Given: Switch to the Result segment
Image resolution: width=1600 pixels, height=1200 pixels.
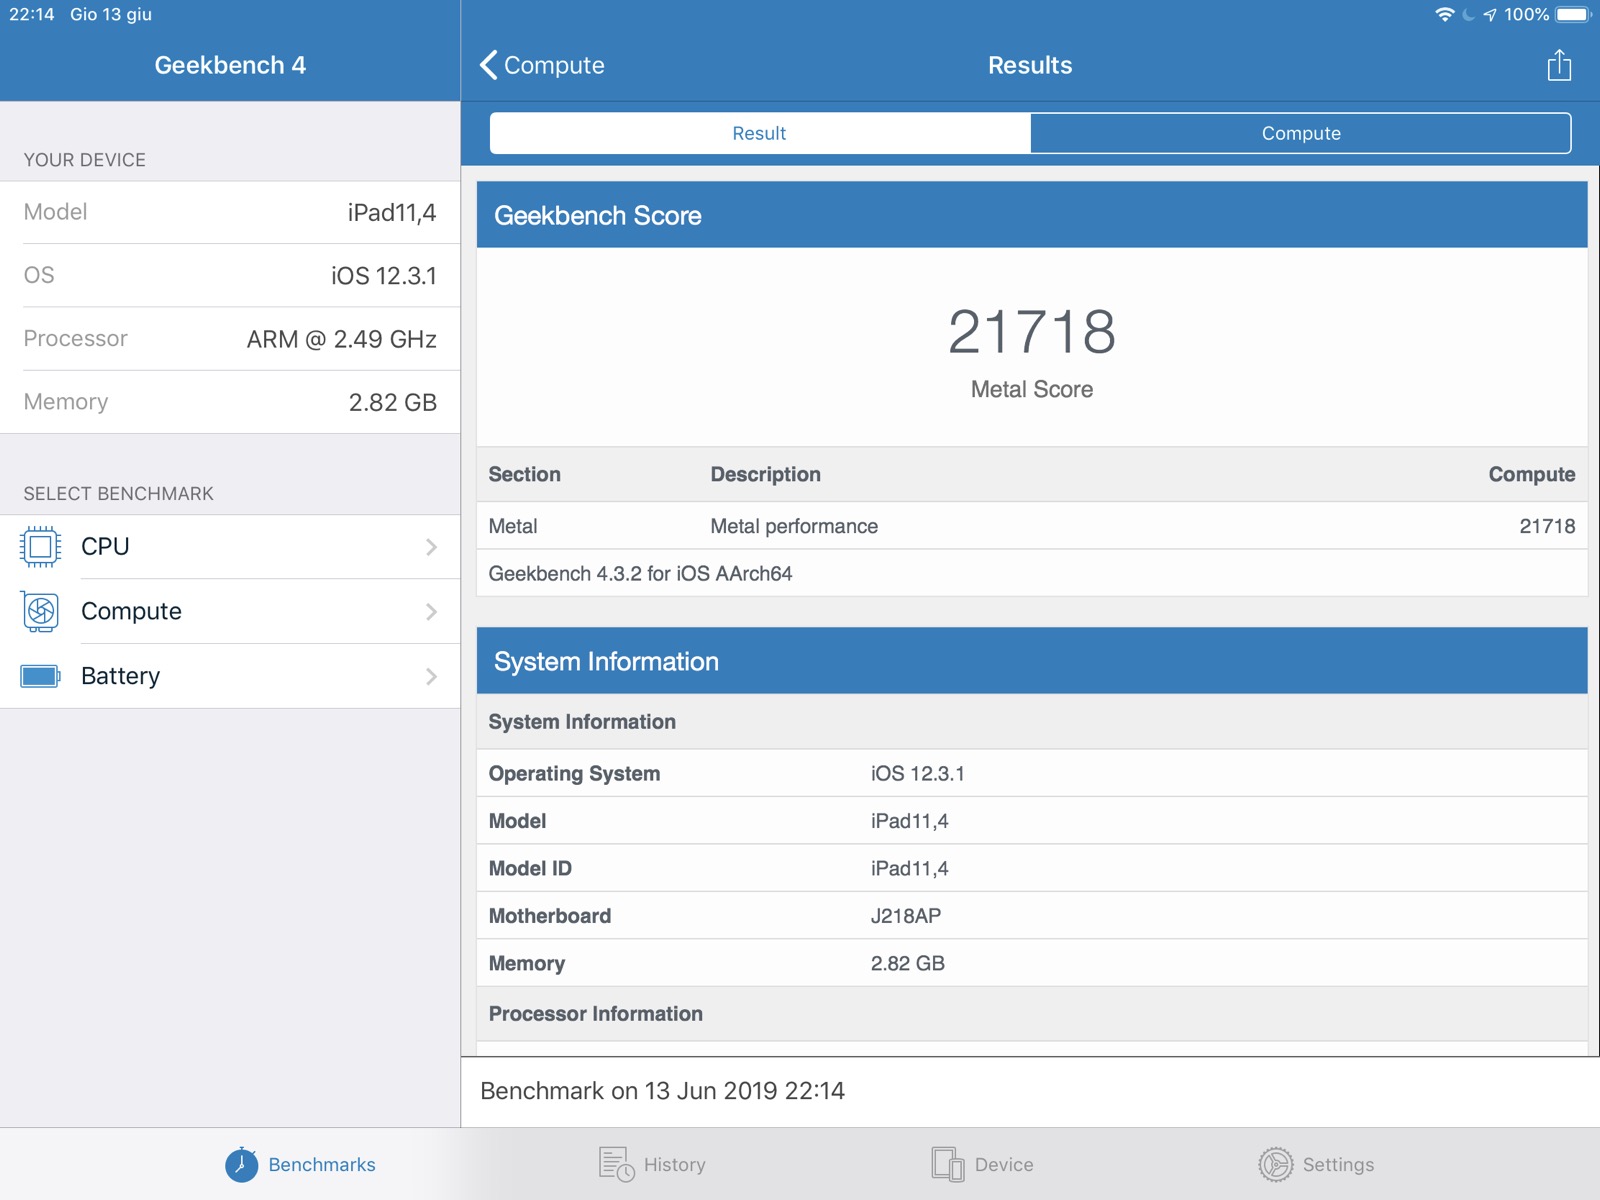Looking at the screenshot, I should [x=759, y=133].
